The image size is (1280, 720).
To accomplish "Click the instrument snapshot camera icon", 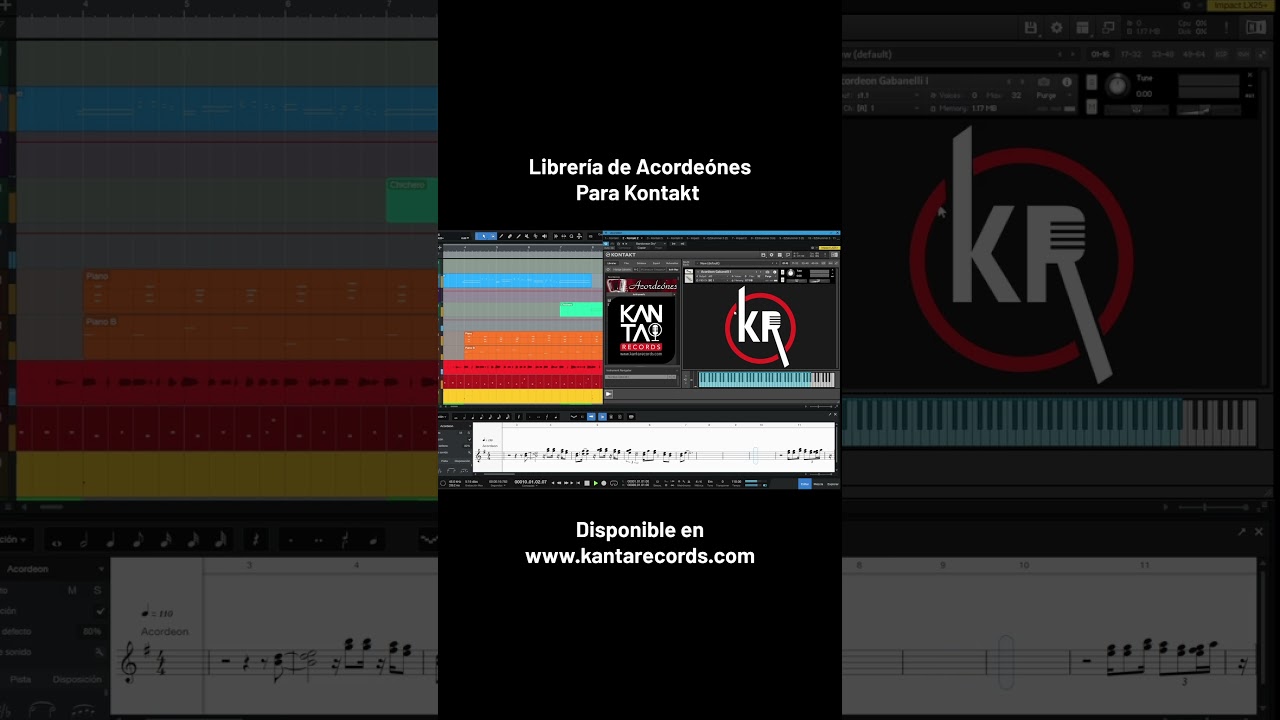I will click(1044, 82).
